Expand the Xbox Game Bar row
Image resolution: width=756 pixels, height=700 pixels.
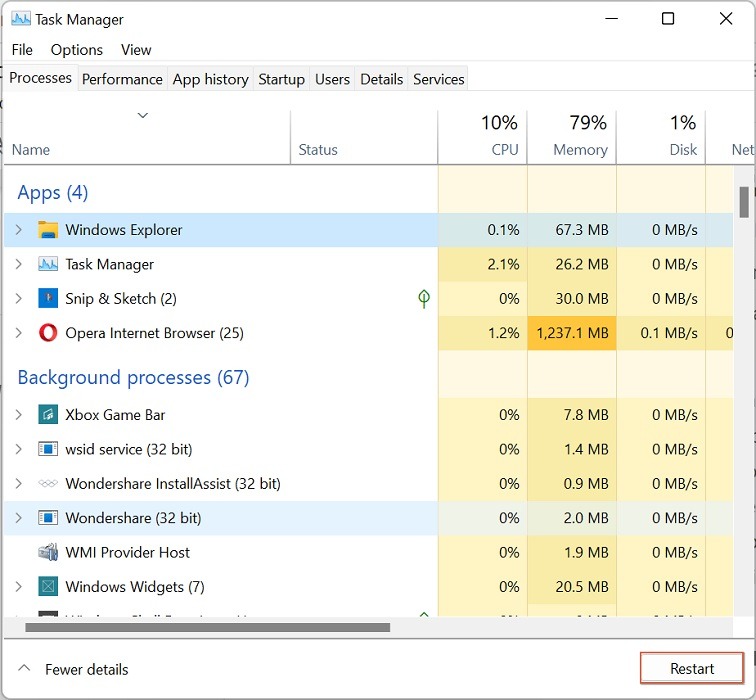point(19,415)
